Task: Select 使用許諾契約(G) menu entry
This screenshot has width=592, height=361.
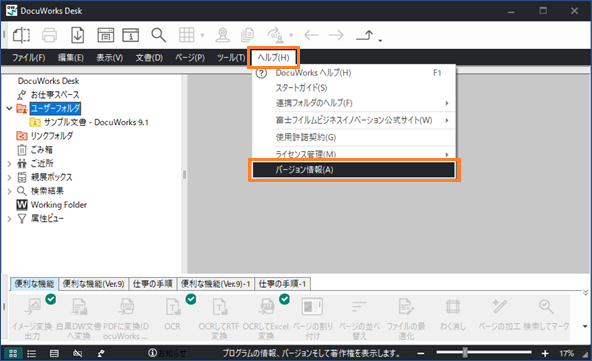Action: tap(354, 137)
